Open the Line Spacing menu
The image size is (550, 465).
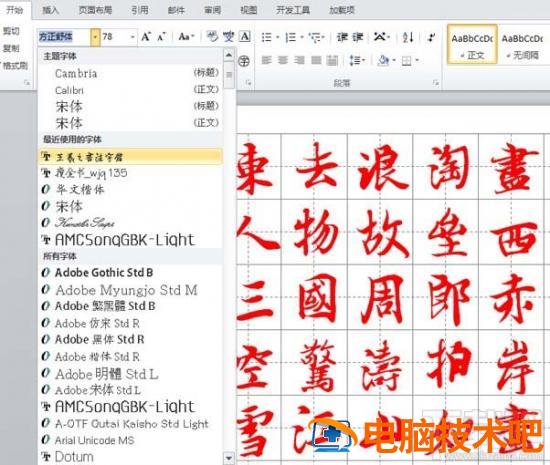coord(357,61)
